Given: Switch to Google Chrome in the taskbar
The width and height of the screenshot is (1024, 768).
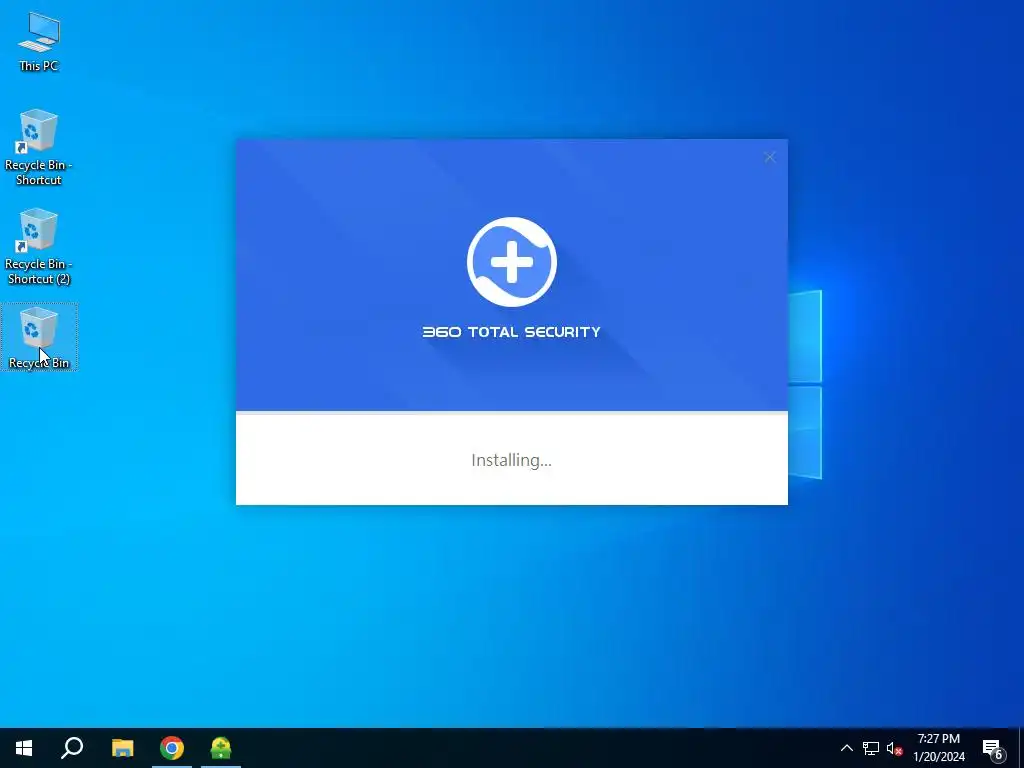Looking at the screenshot, I should point(172,748).
